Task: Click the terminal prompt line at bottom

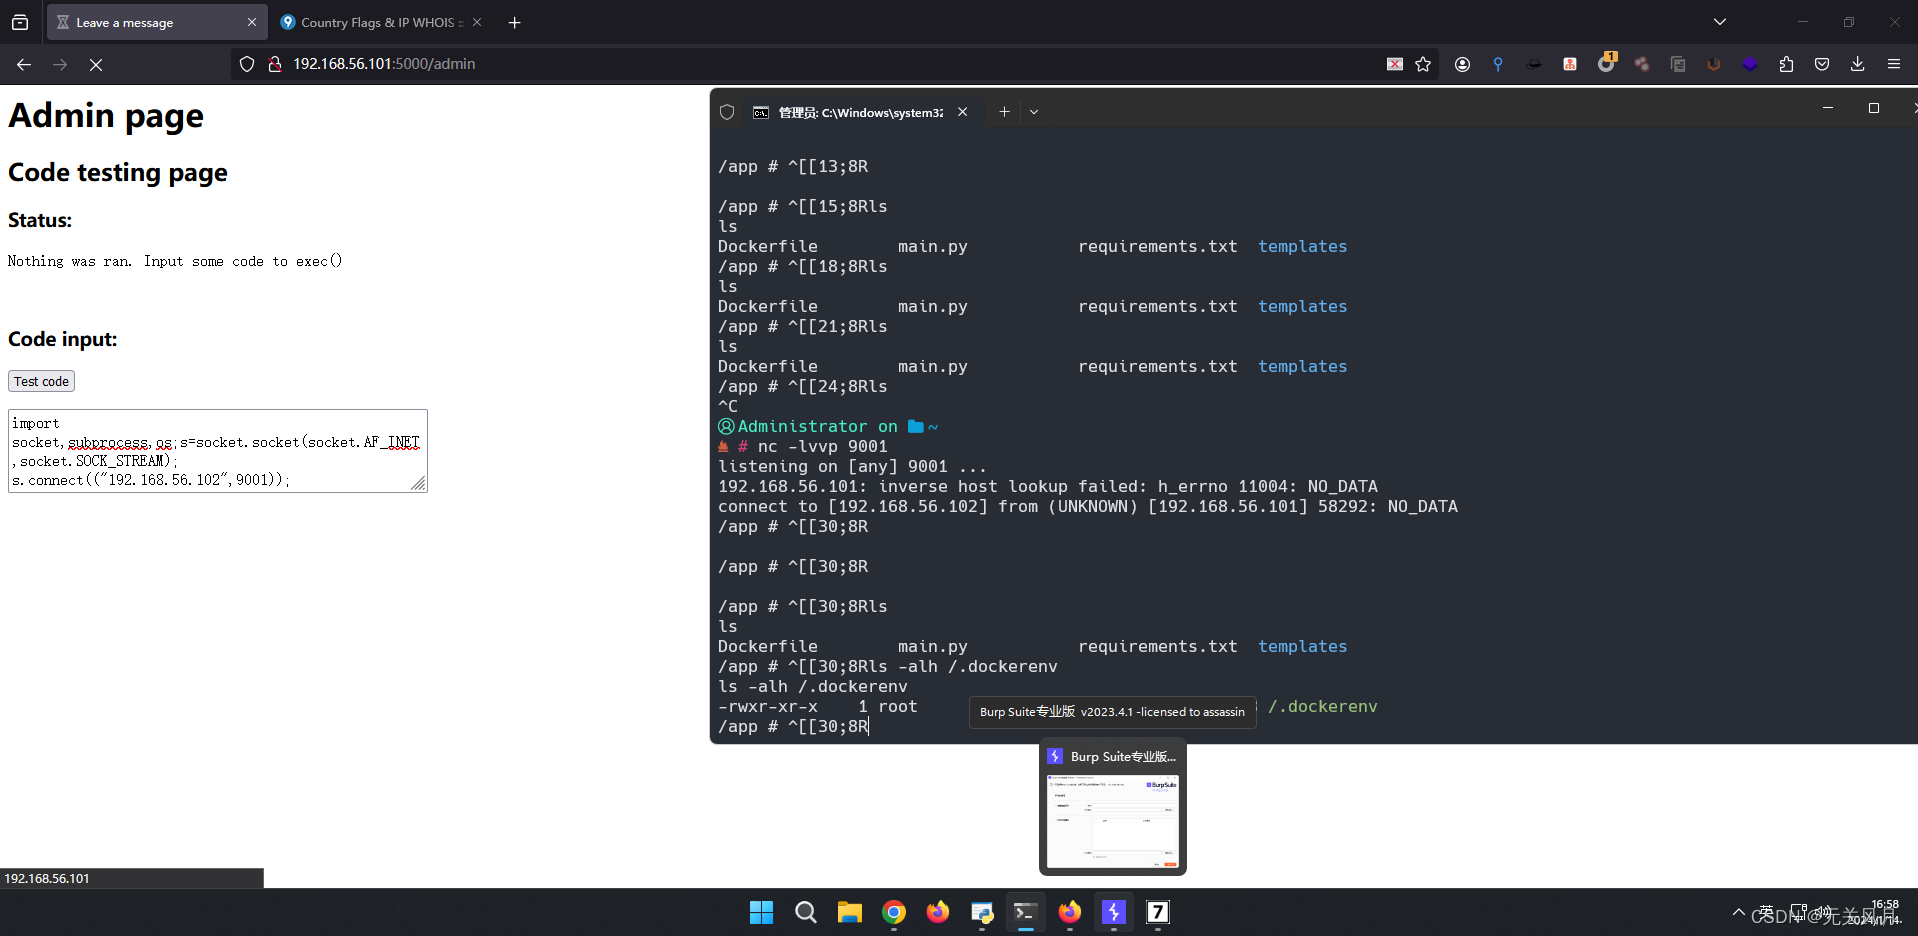Action: coord(793,727)
